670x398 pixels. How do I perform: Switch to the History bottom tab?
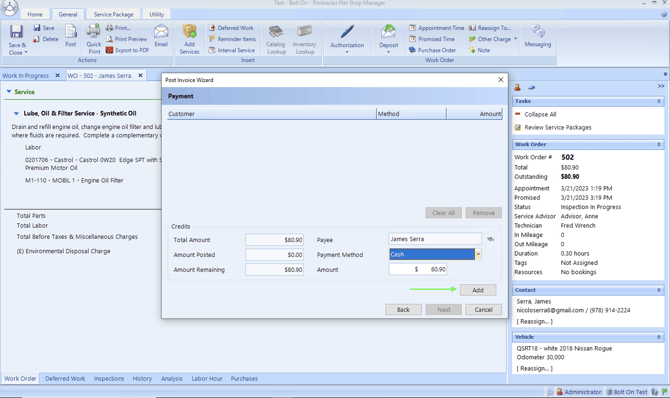[142, 378]
